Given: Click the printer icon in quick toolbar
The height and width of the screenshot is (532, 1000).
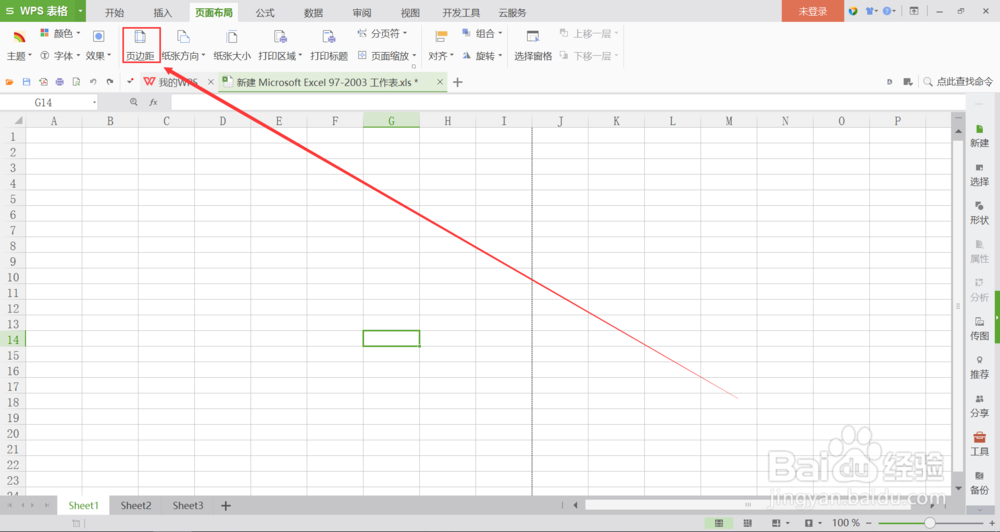Looking at the screenshot, I should point(59,82).
